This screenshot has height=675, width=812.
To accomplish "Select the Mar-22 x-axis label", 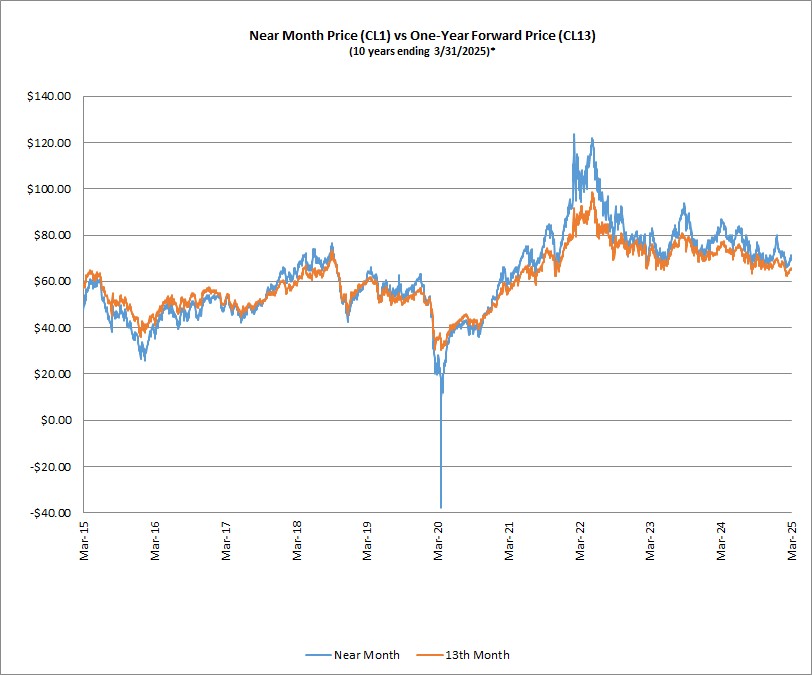I will click(x=580, y=541).
